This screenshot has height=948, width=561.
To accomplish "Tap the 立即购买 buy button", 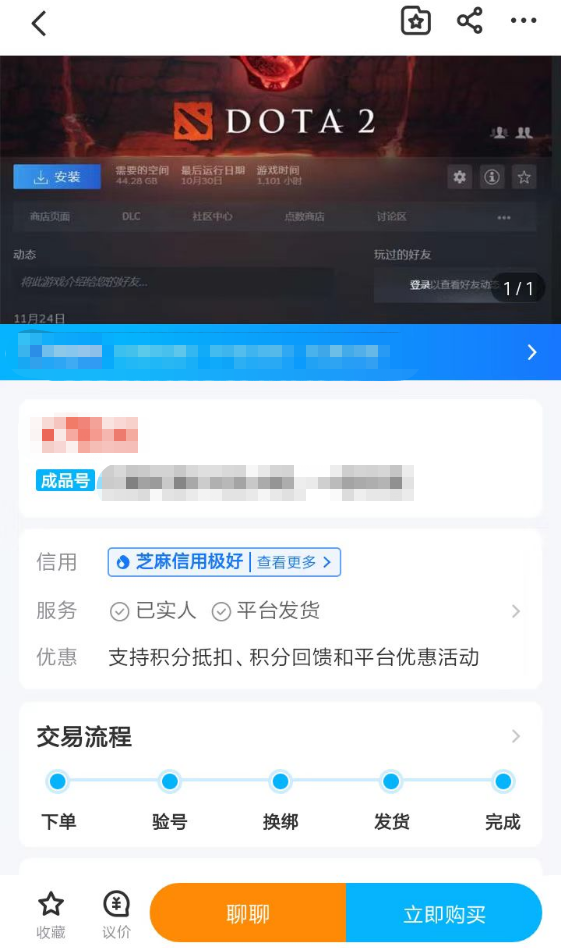I will tap(444, 914).
